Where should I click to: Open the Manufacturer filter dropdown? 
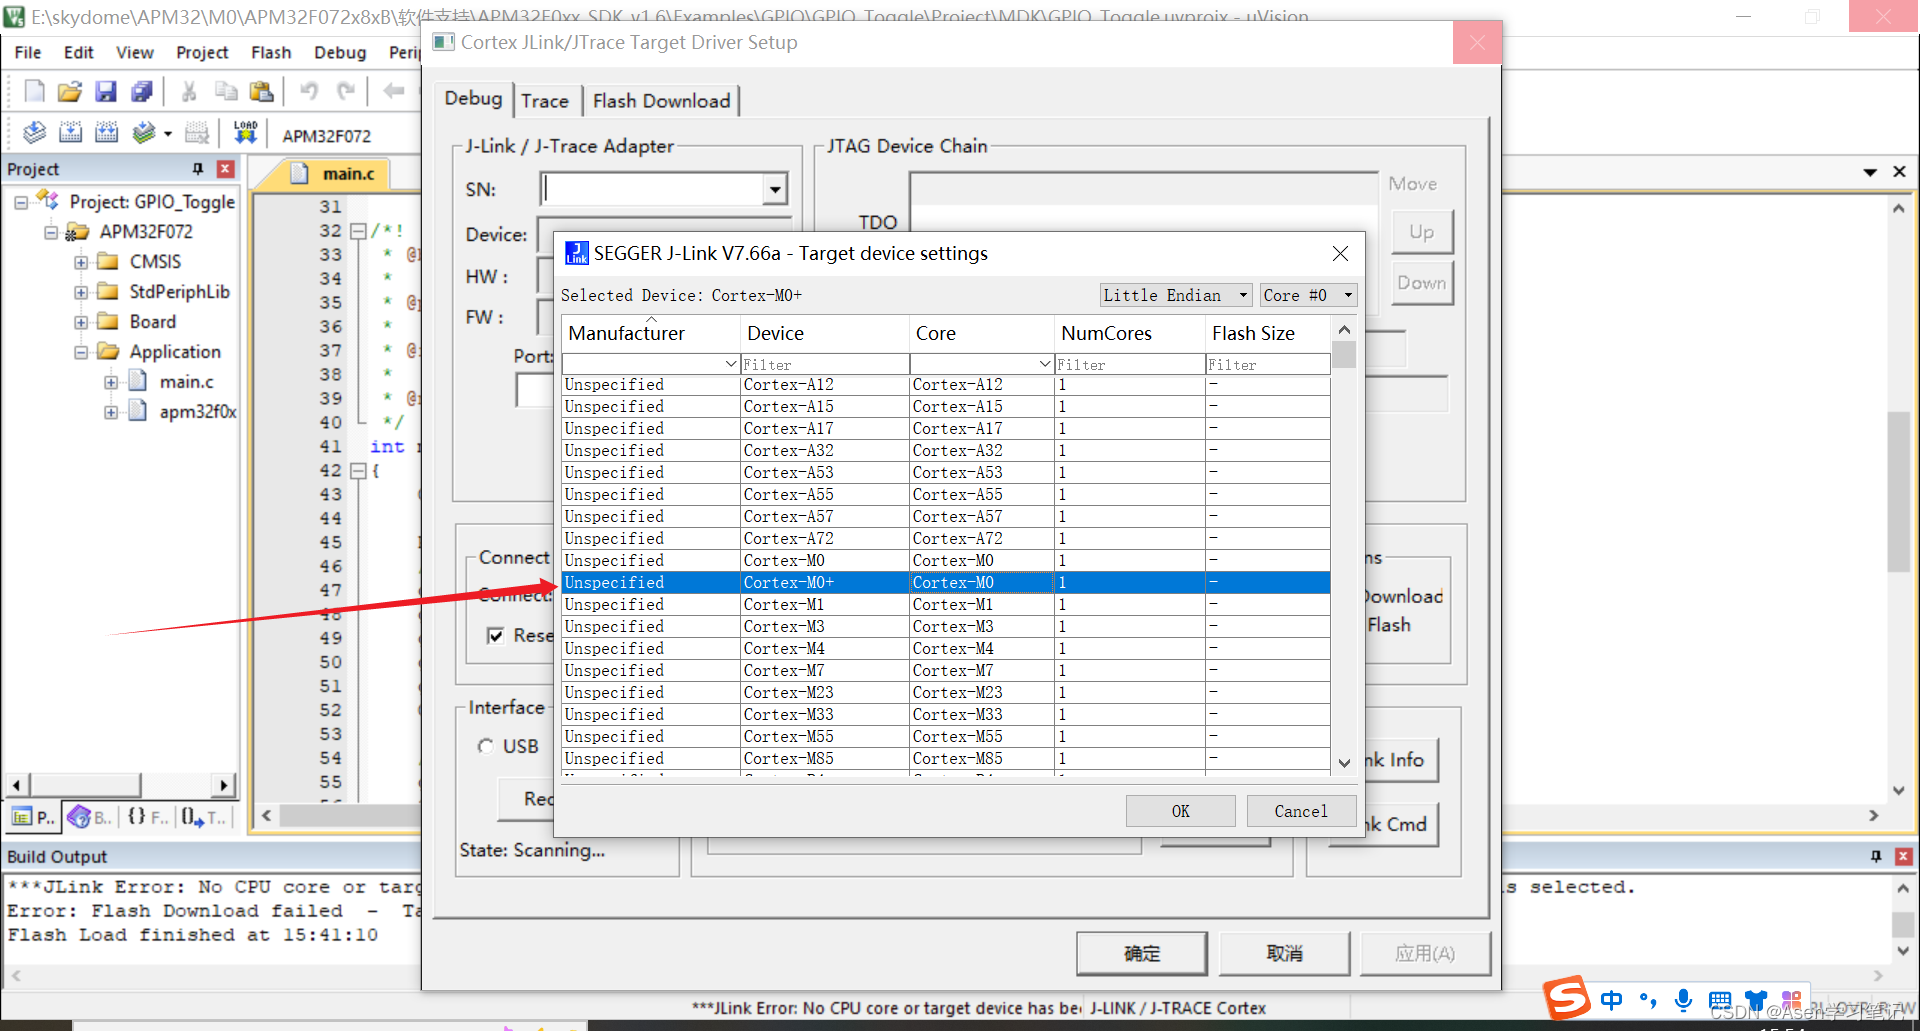[x=731, y=364]
